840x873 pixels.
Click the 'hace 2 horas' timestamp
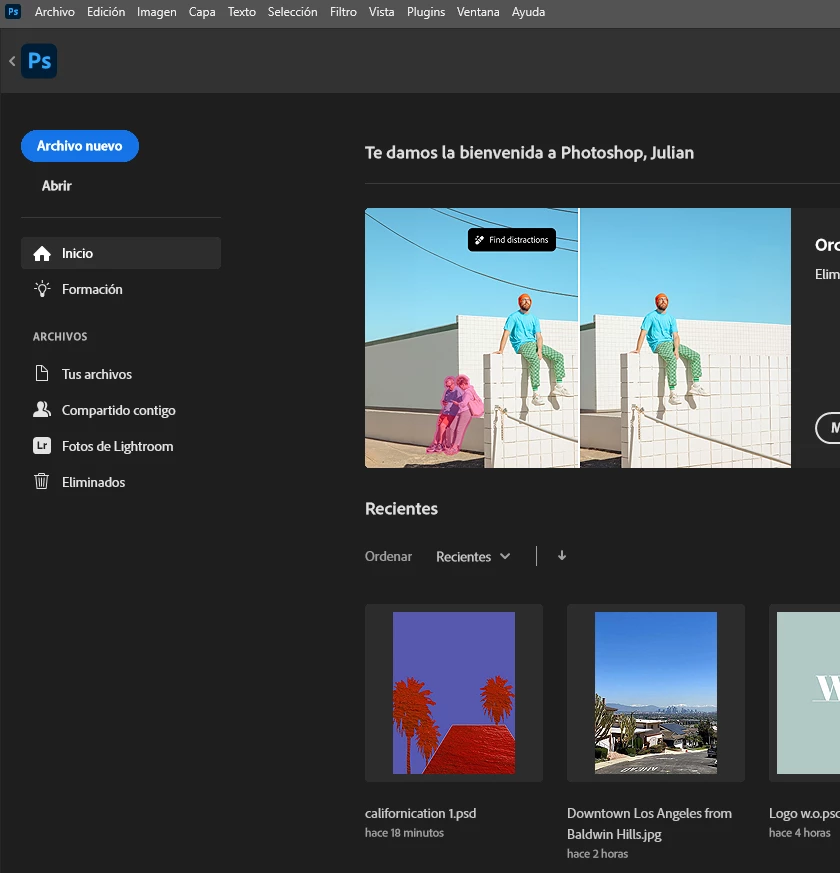597,854
